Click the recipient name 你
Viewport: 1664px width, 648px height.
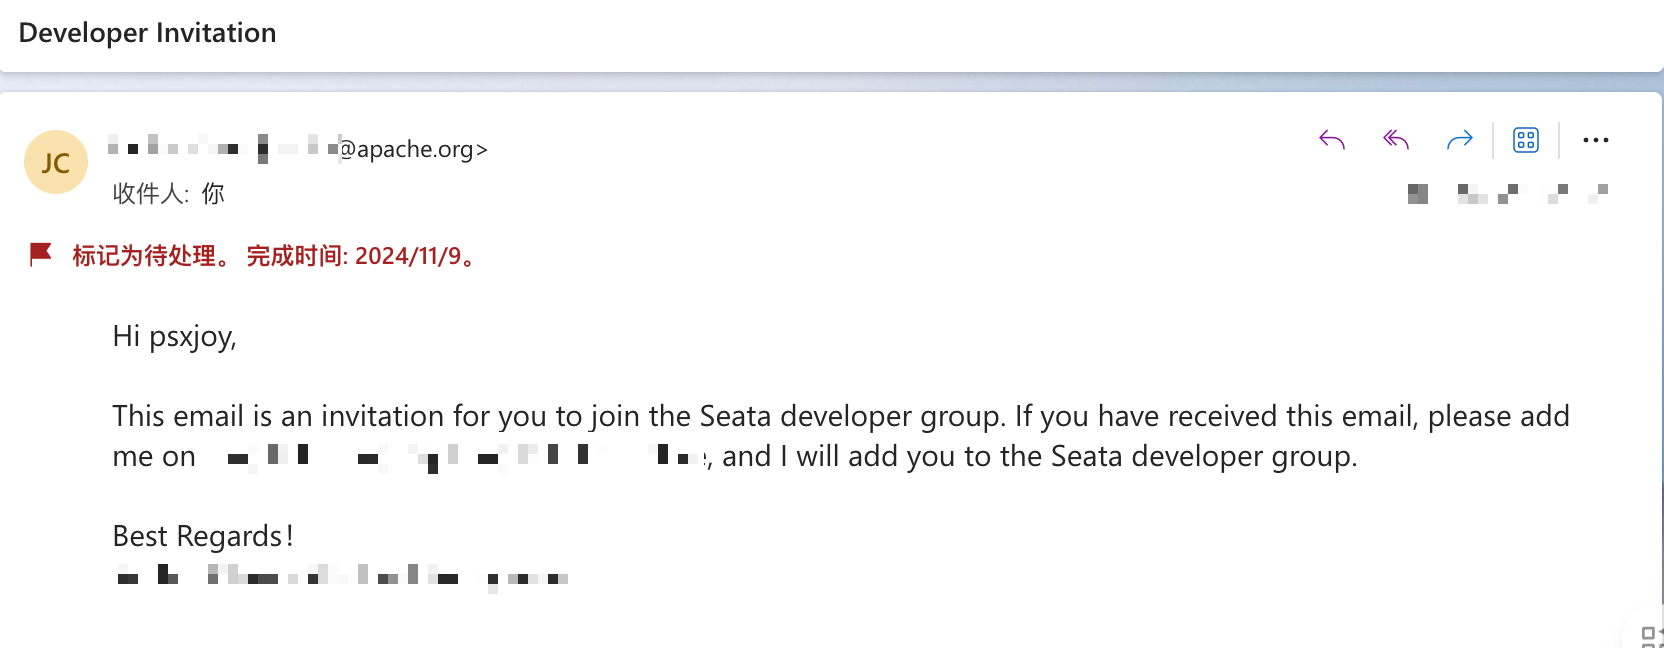215,193
